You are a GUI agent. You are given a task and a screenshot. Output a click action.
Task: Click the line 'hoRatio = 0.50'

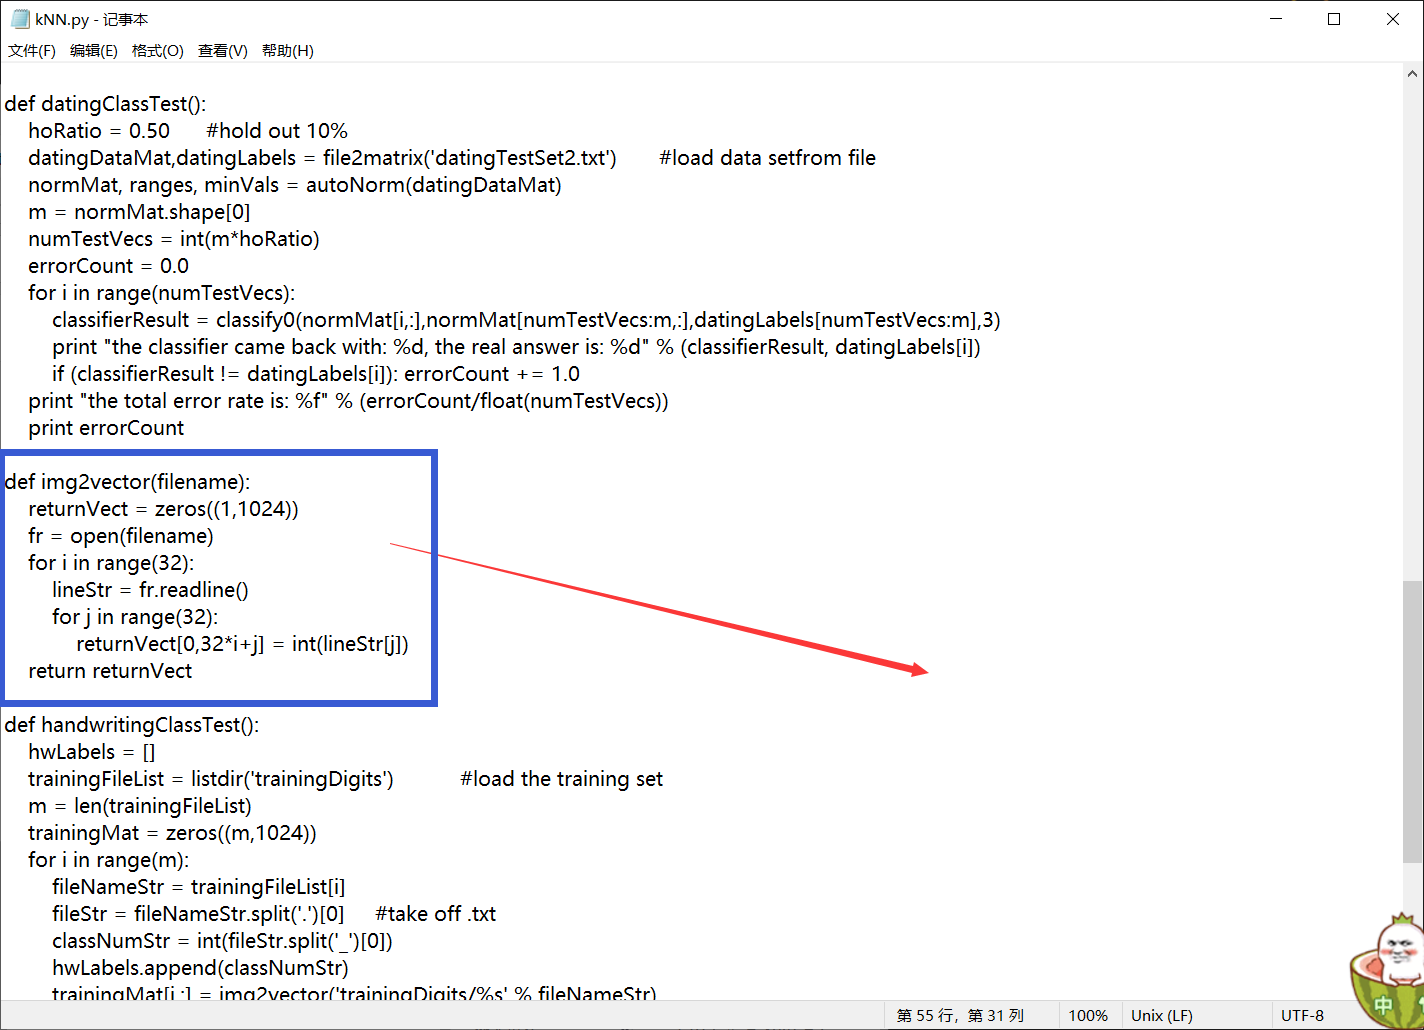pos(99,131)
